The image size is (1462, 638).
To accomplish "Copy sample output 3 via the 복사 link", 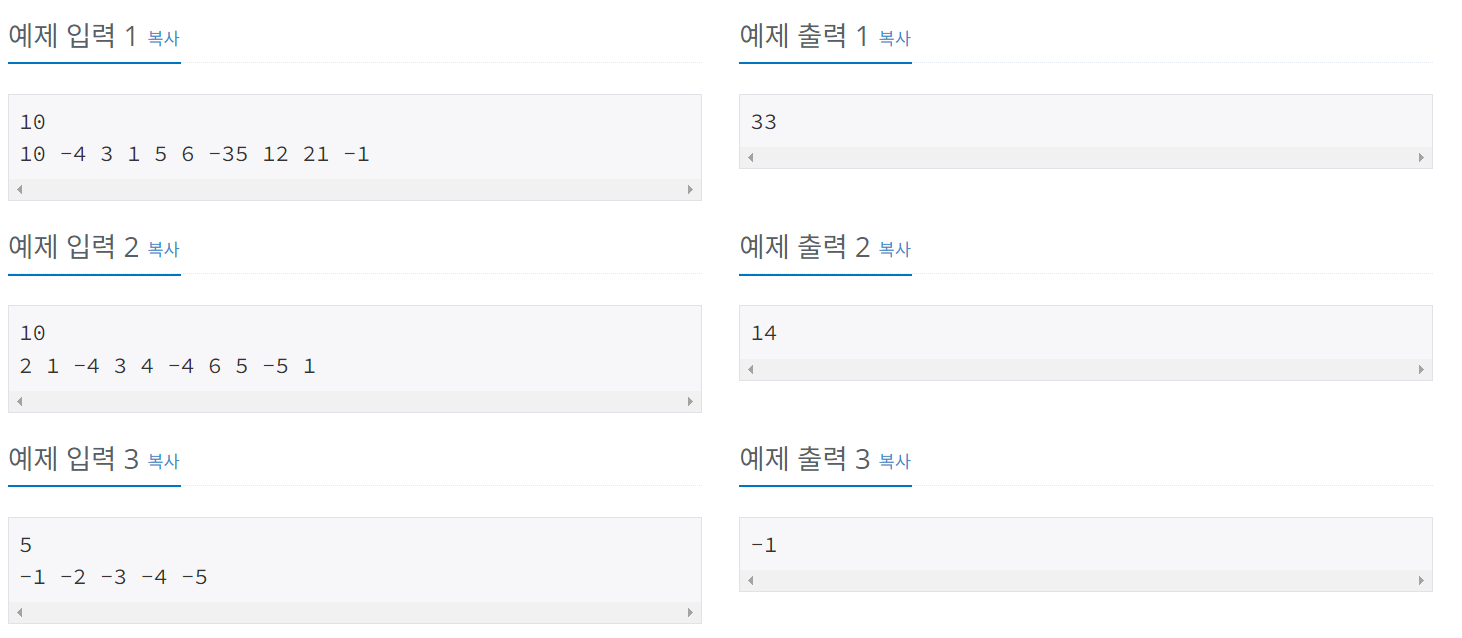I will point(893,462).
